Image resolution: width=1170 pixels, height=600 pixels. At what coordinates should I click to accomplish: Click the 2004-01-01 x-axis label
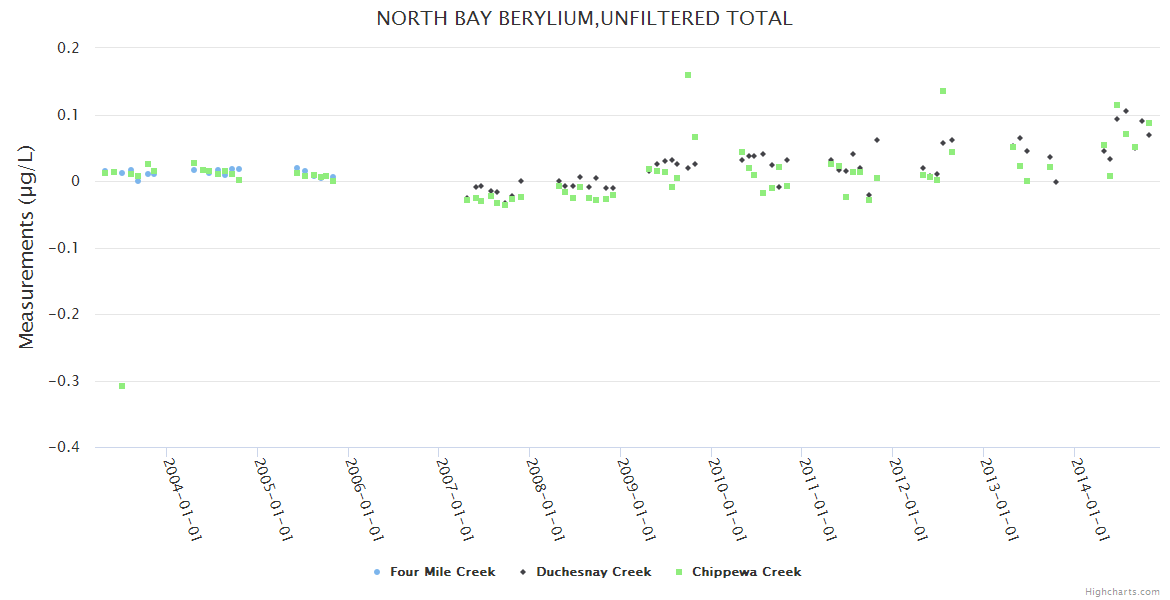182,498
